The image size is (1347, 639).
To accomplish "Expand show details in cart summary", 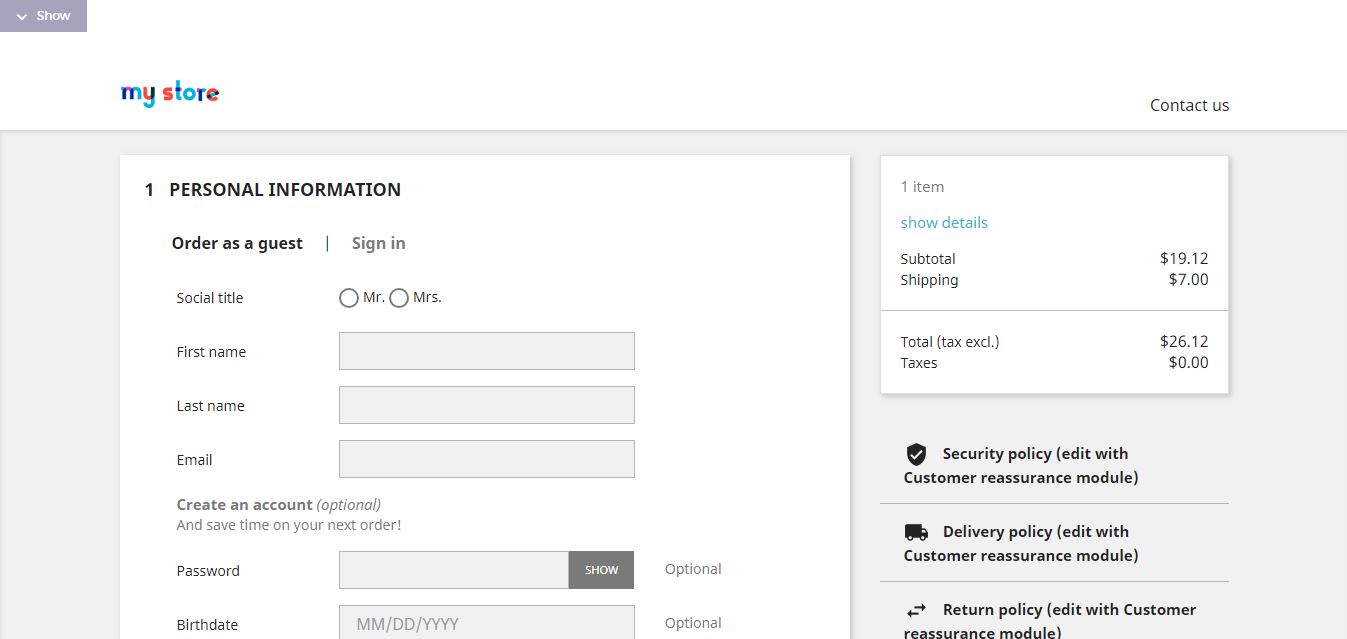I will [x=944, y=222].
